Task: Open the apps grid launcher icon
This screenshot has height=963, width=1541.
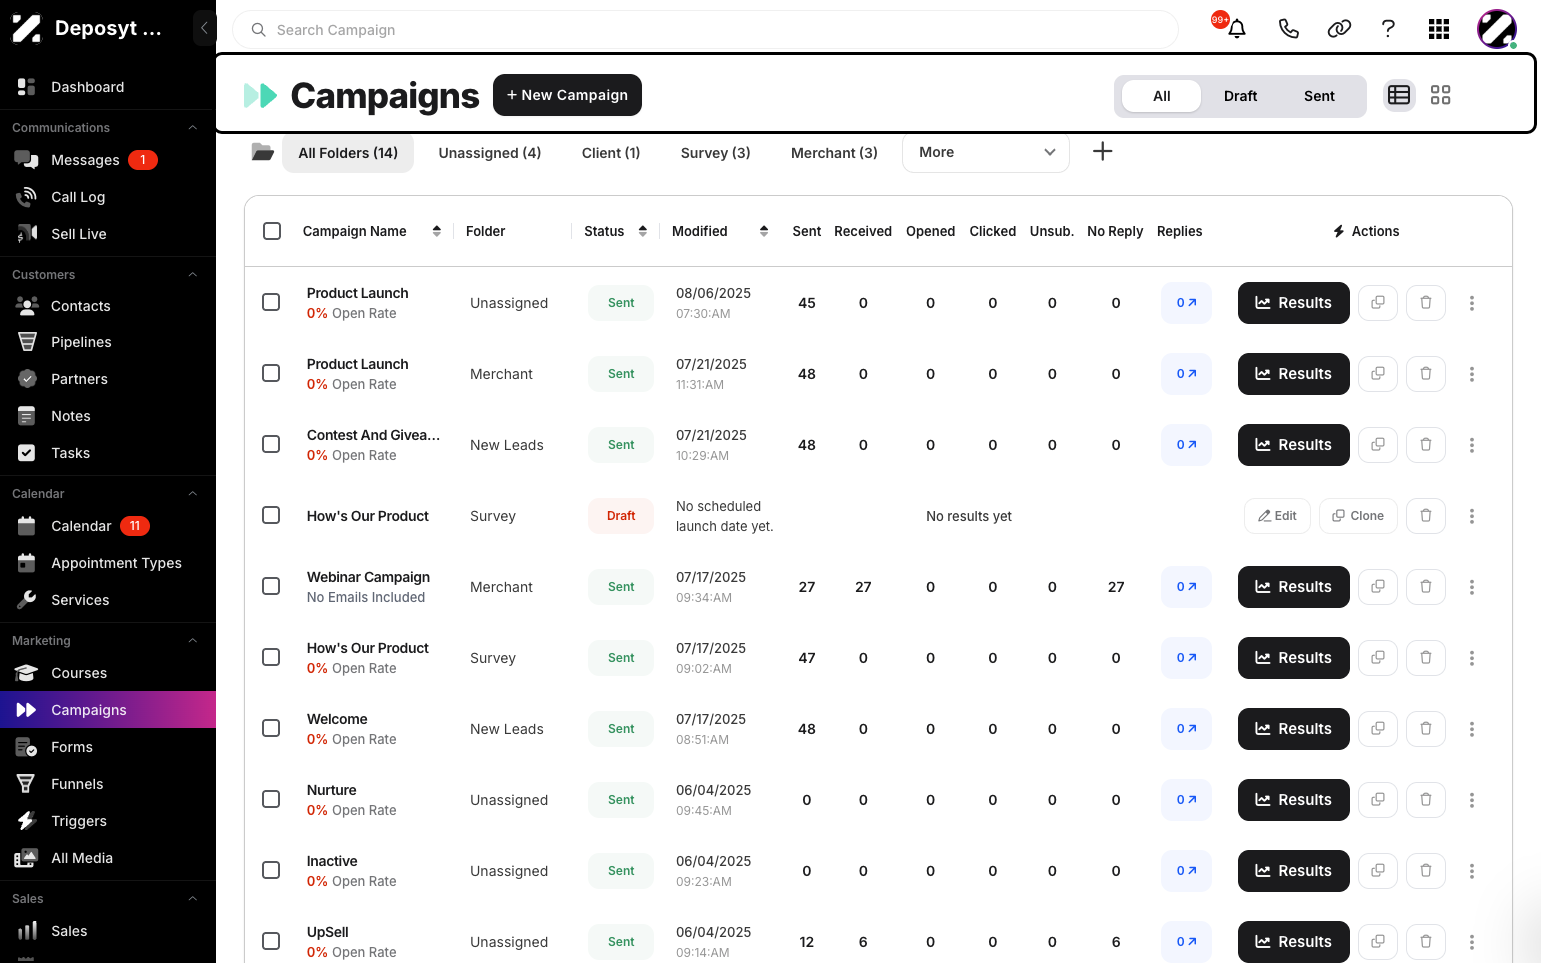Action: pos(1439,29)
